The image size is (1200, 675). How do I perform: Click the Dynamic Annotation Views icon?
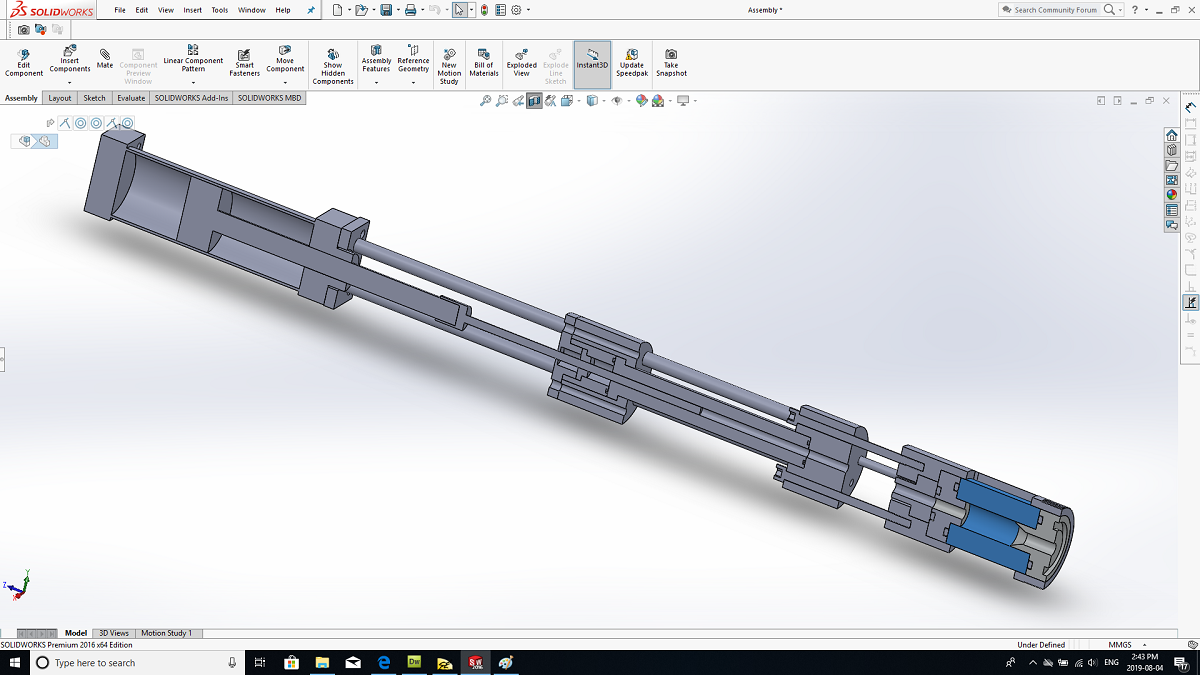pyautogui.click(x=550, y=101)
